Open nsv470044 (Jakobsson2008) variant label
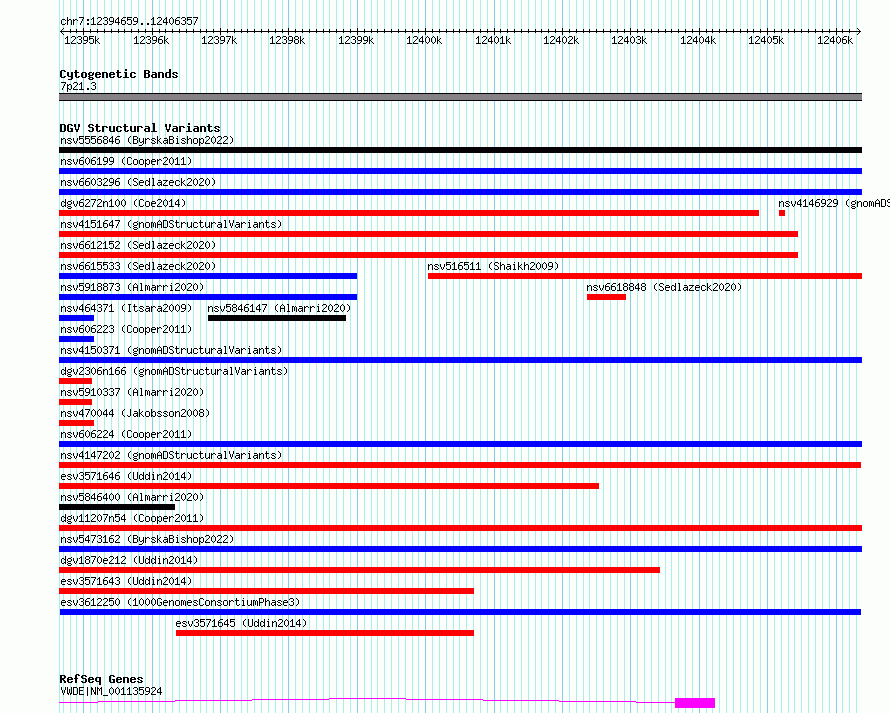Image resolution: width=890 pixels, height=713 pixels. [135, 413]
